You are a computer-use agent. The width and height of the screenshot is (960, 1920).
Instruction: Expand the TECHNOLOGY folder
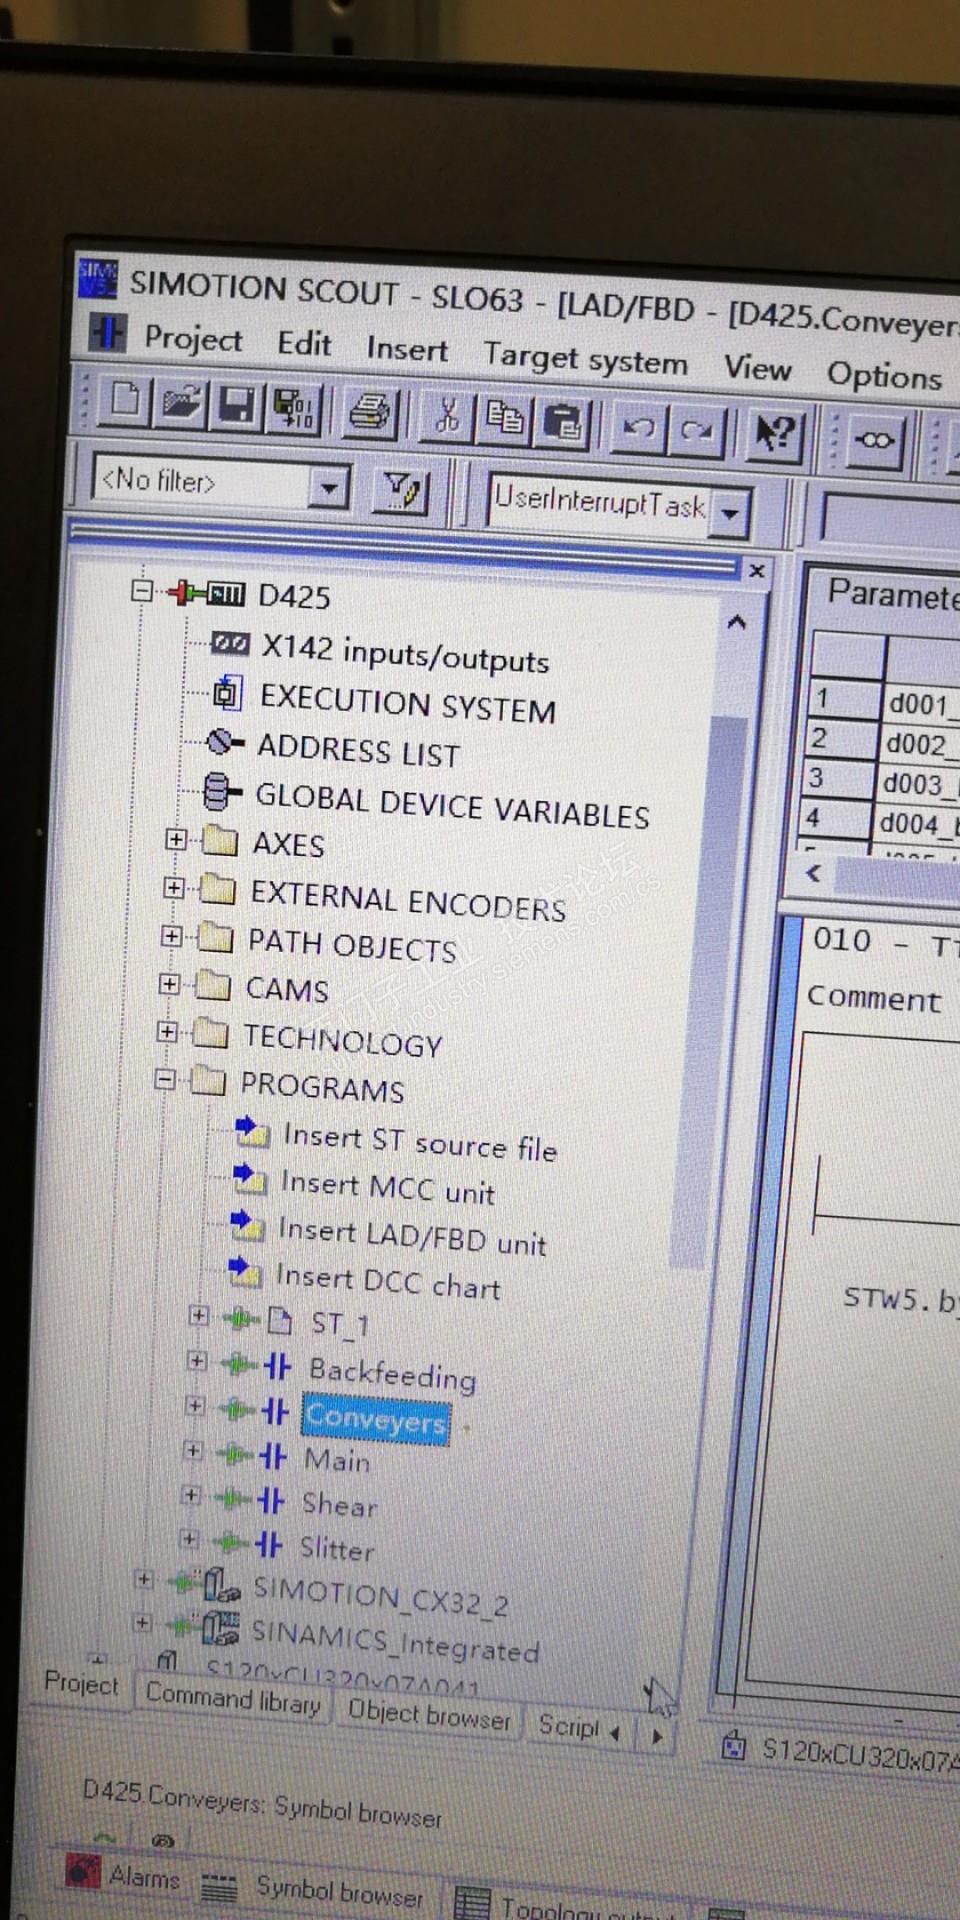[x=167, y=1031]
